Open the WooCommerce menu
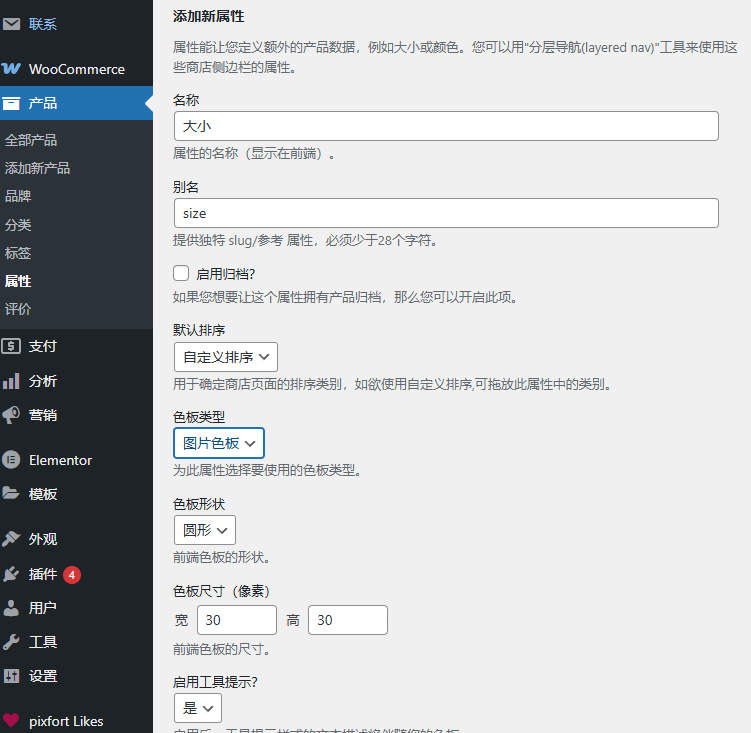Viewport: 751px width, 733px height. (76, 69)
